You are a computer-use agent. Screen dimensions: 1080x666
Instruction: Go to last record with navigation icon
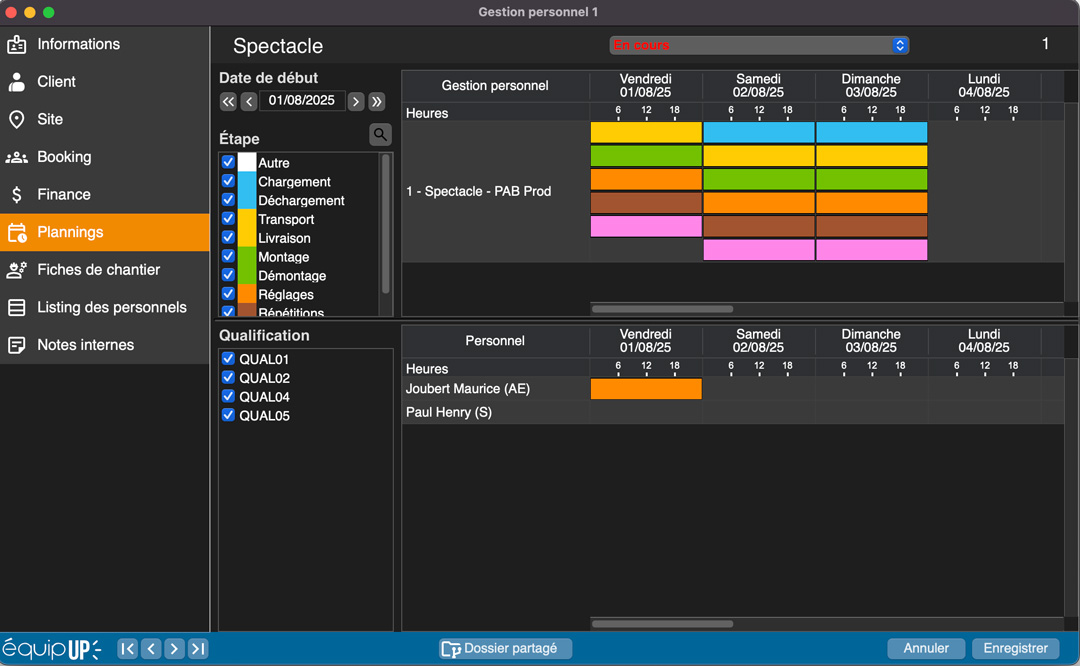pyautogui.click(x=198, y=649)
